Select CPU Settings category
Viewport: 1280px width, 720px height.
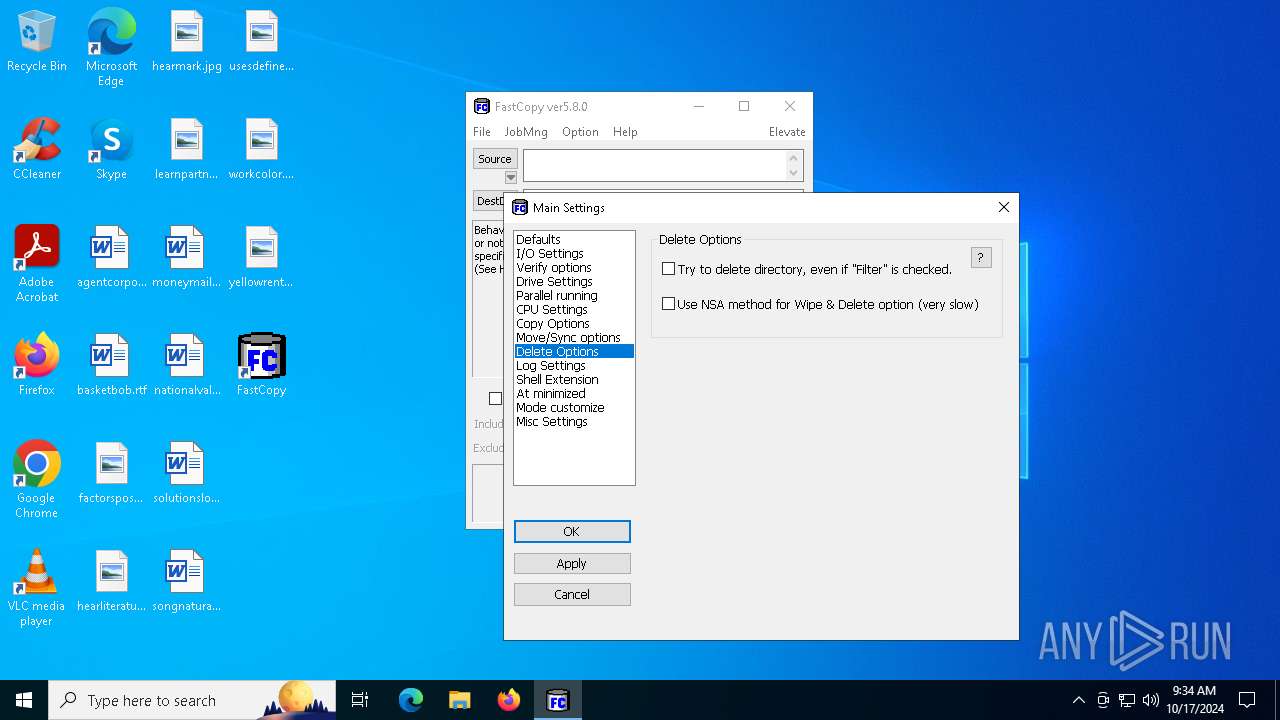[x=574, y=309]
